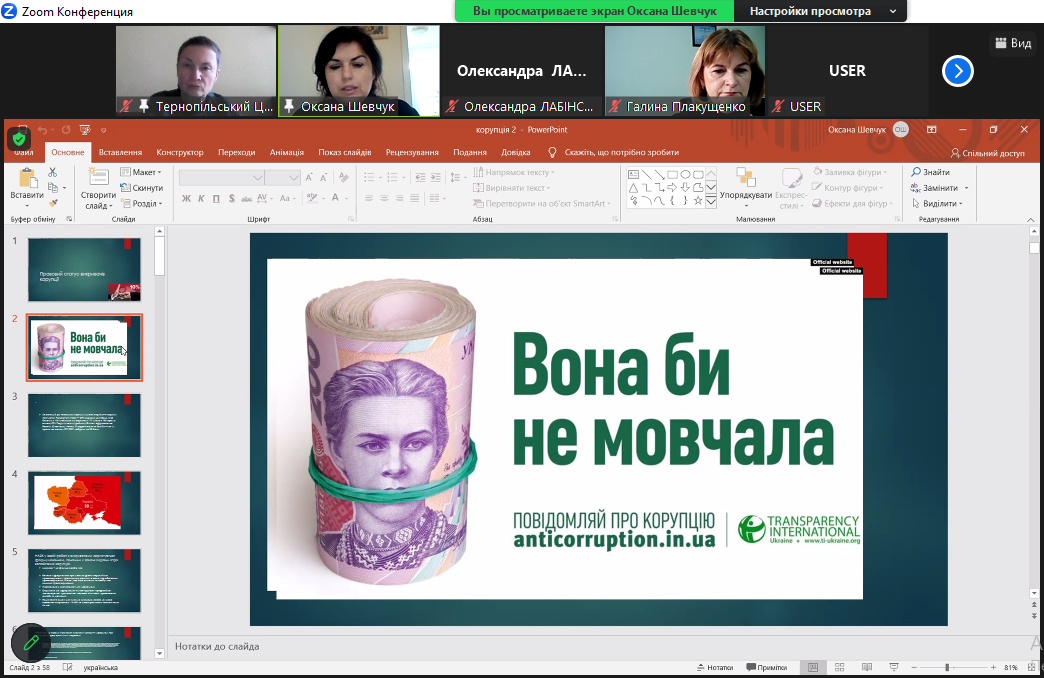Click the Вставити paste icon

pyautogui.click(x=27, y=180)
